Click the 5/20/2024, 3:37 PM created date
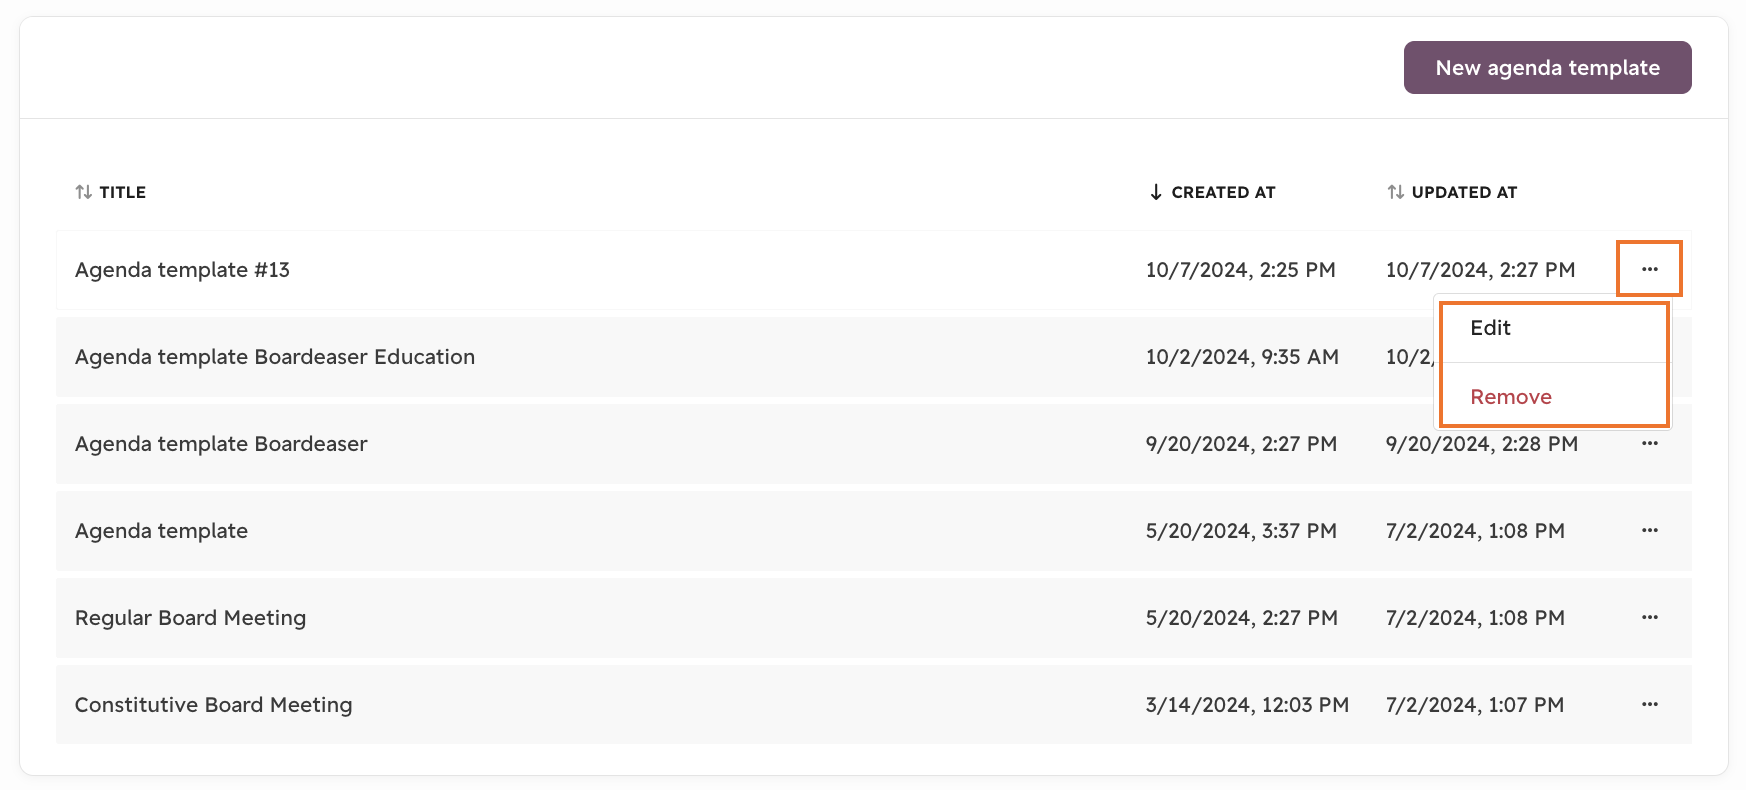 pyautogui.click(x=1240, y=531)
